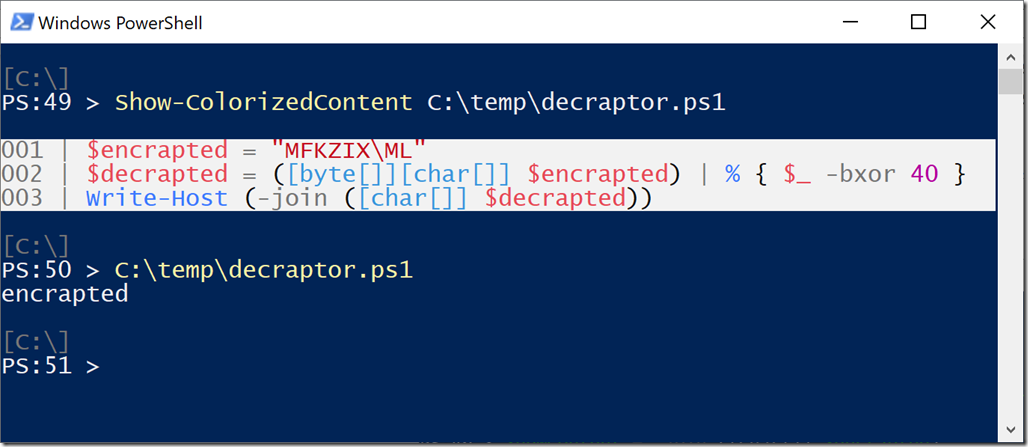The height and width of the screenshot is (447, 1028).
Task: Click the Show-ColorizedContent command text
Action: pyautogui.click(x=264, y=103)
